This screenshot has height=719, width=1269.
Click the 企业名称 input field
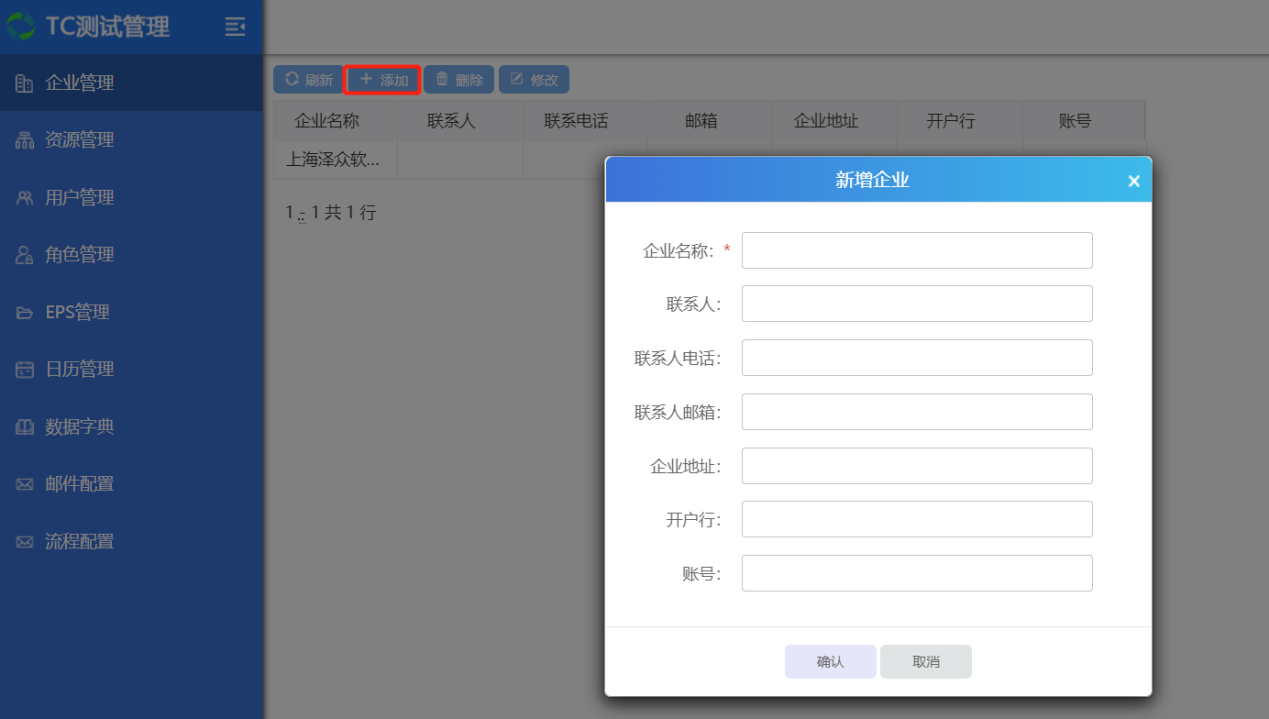coord(916,251)
